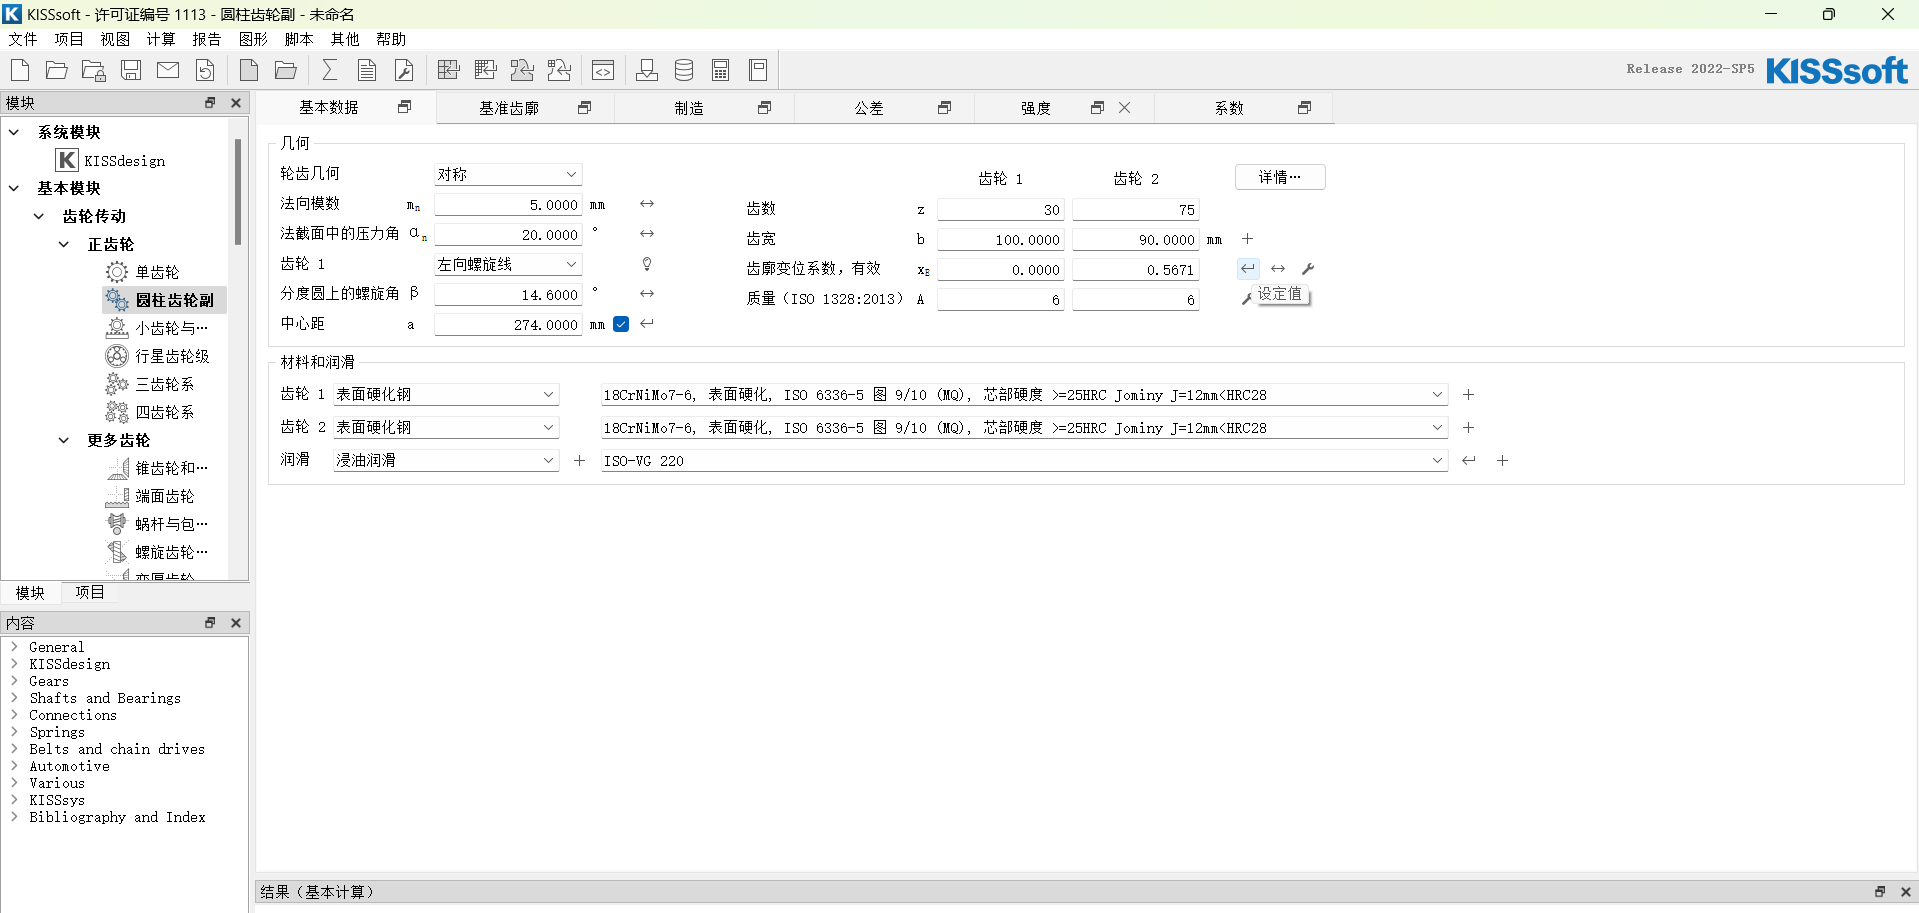Open the ISO-VG 220 lubricant dropdown
1919x913 pixels.
(x=1024, y=461)
